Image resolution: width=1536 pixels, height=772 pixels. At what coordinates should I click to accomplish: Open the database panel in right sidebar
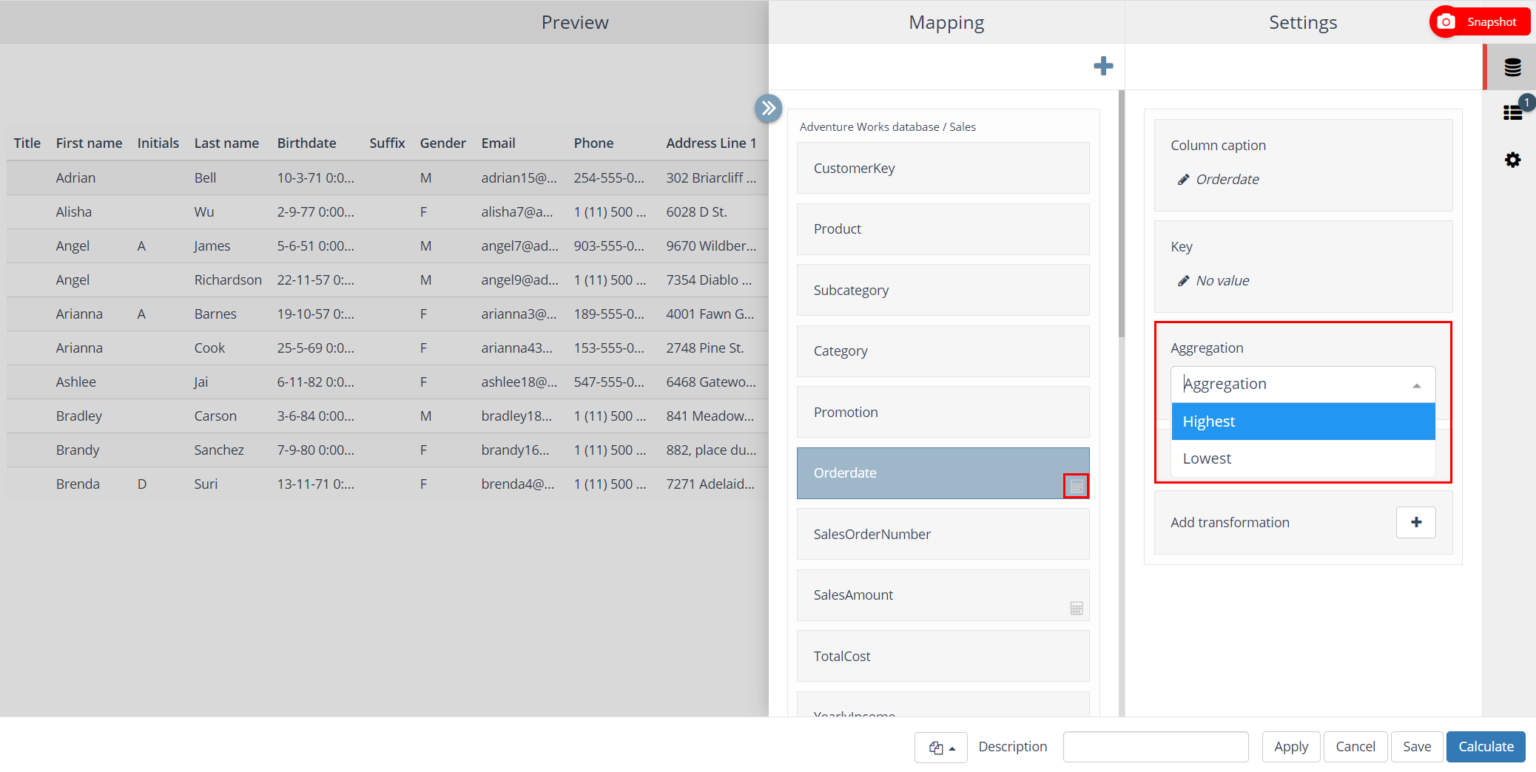pos(1512,68)
